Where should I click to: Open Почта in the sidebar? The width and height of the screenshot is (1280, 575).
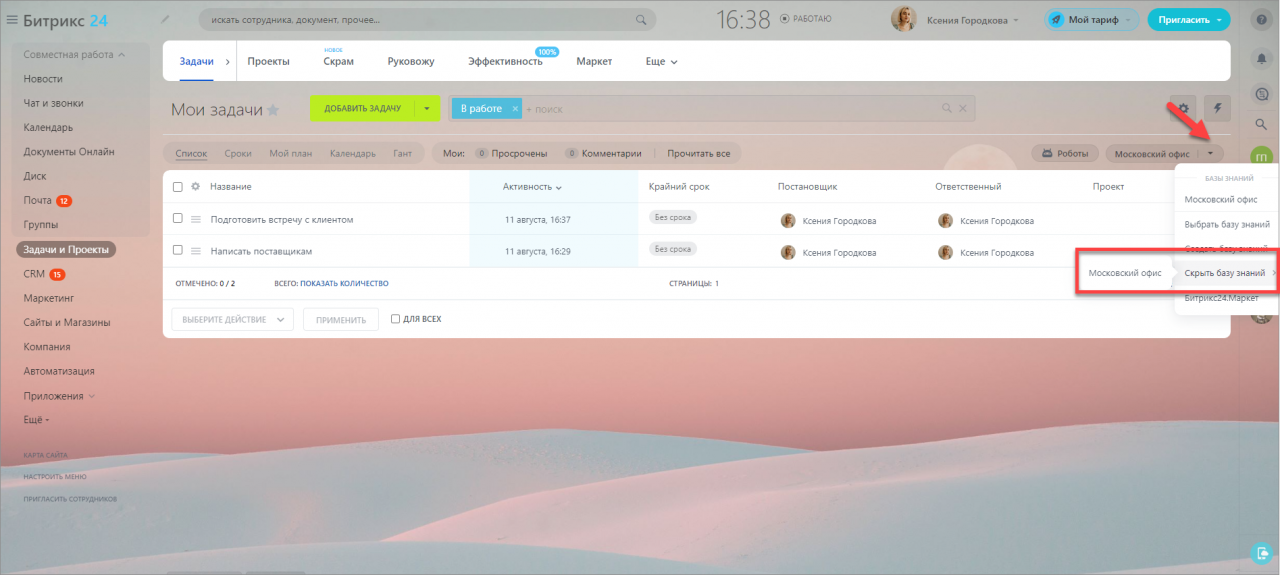[x=38, y=201]
